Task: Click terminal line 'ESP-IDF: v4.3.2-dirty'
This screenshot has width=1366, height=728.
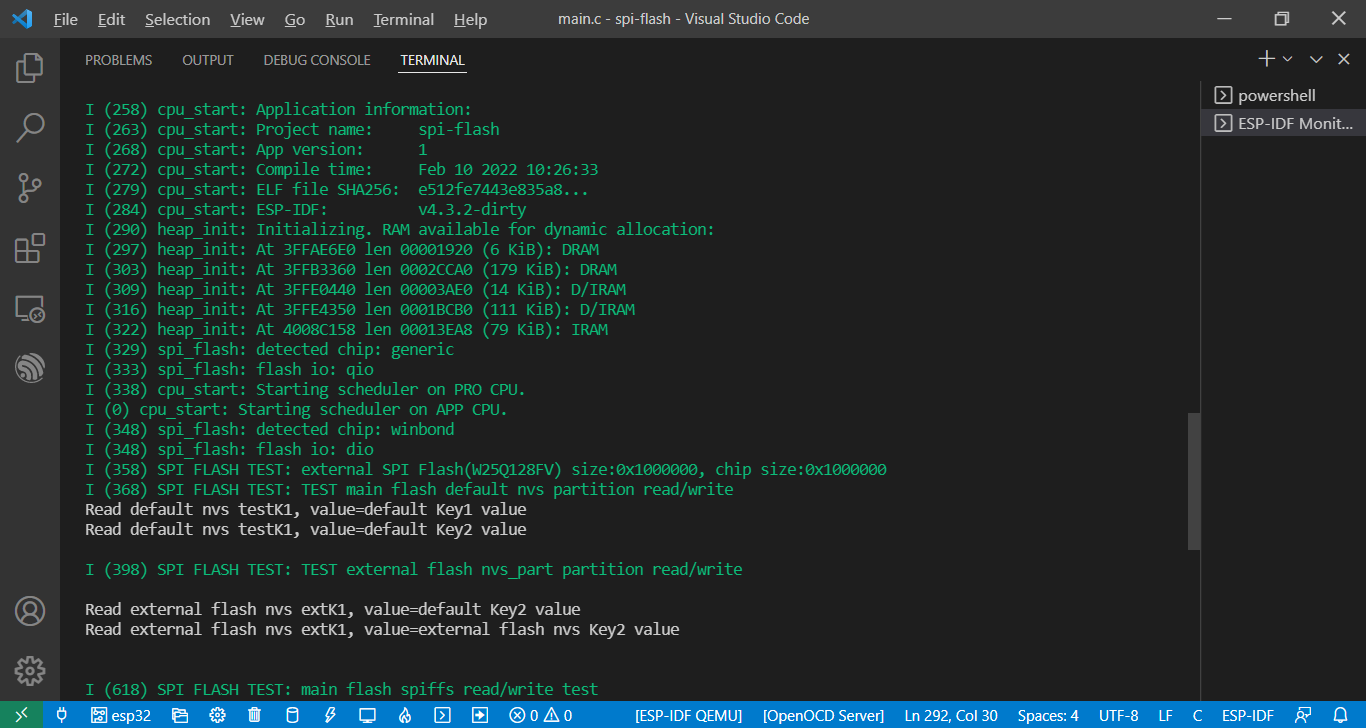Action: [306, 209]
